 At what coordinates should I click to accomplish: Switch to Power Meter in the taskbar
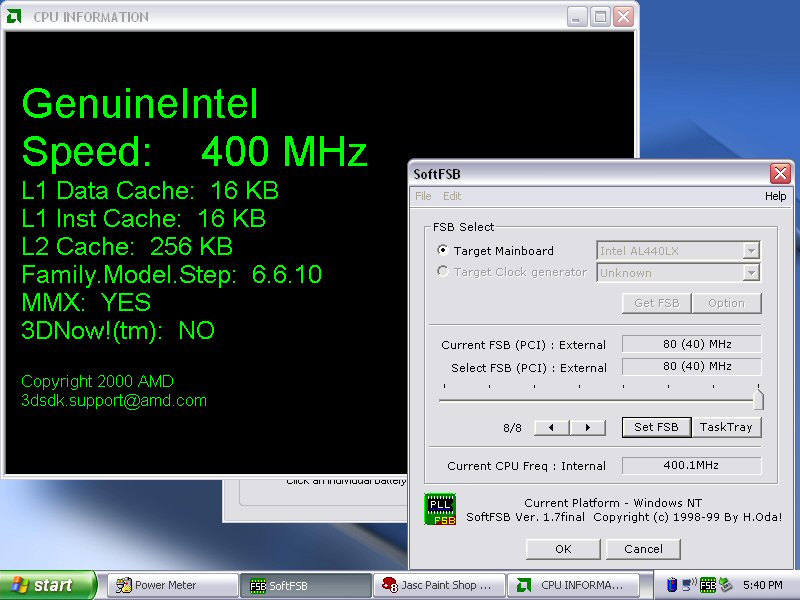click(x=172, y=585)
